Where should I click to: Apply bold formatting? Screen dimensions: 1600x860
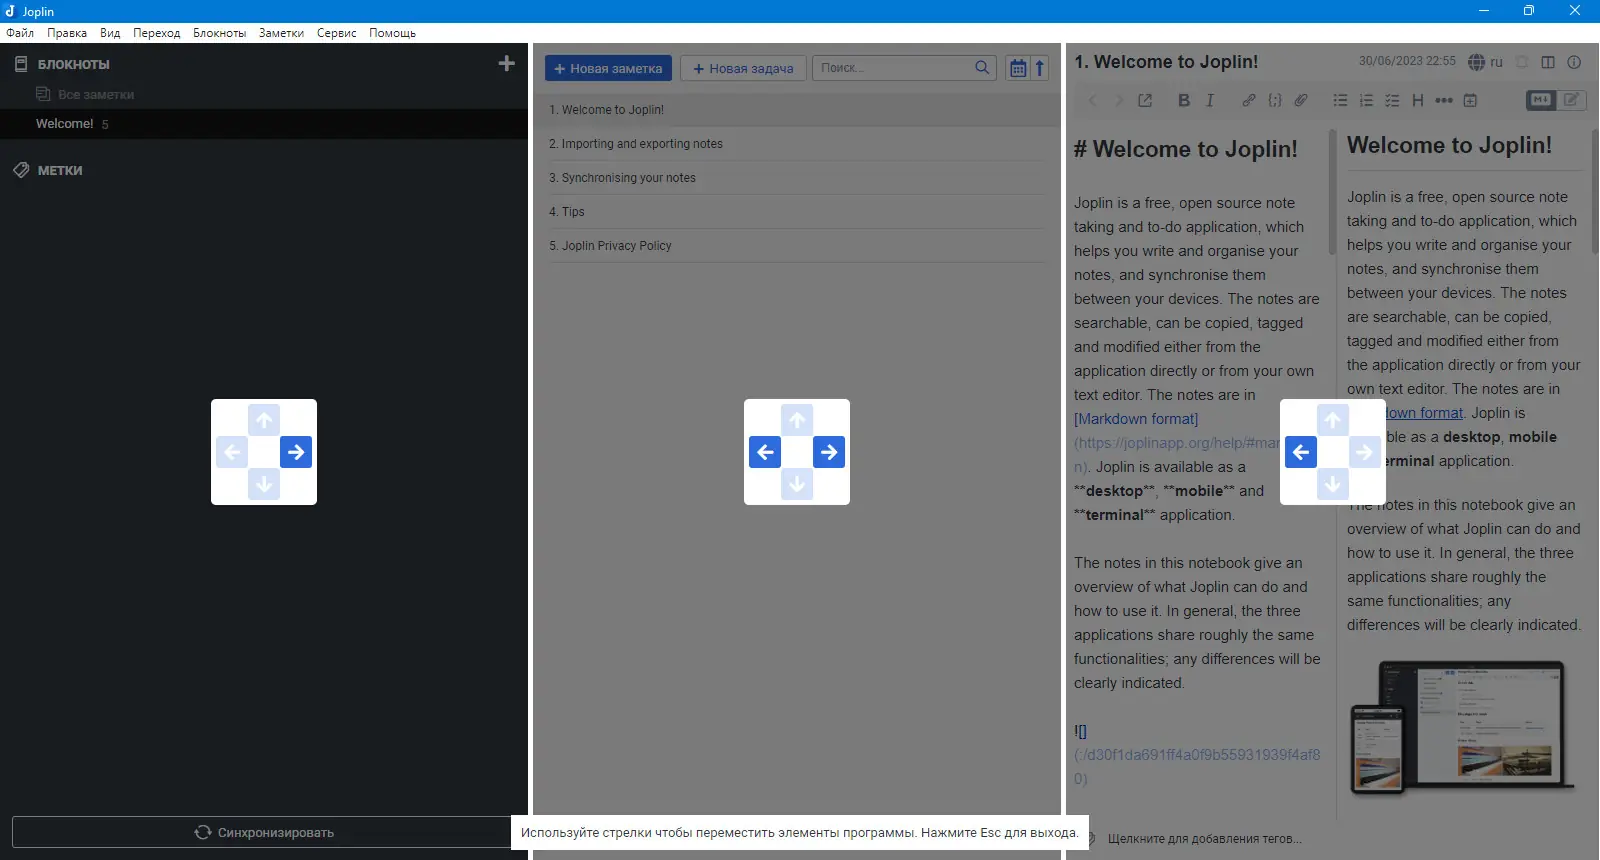[x=1184, y=100]
